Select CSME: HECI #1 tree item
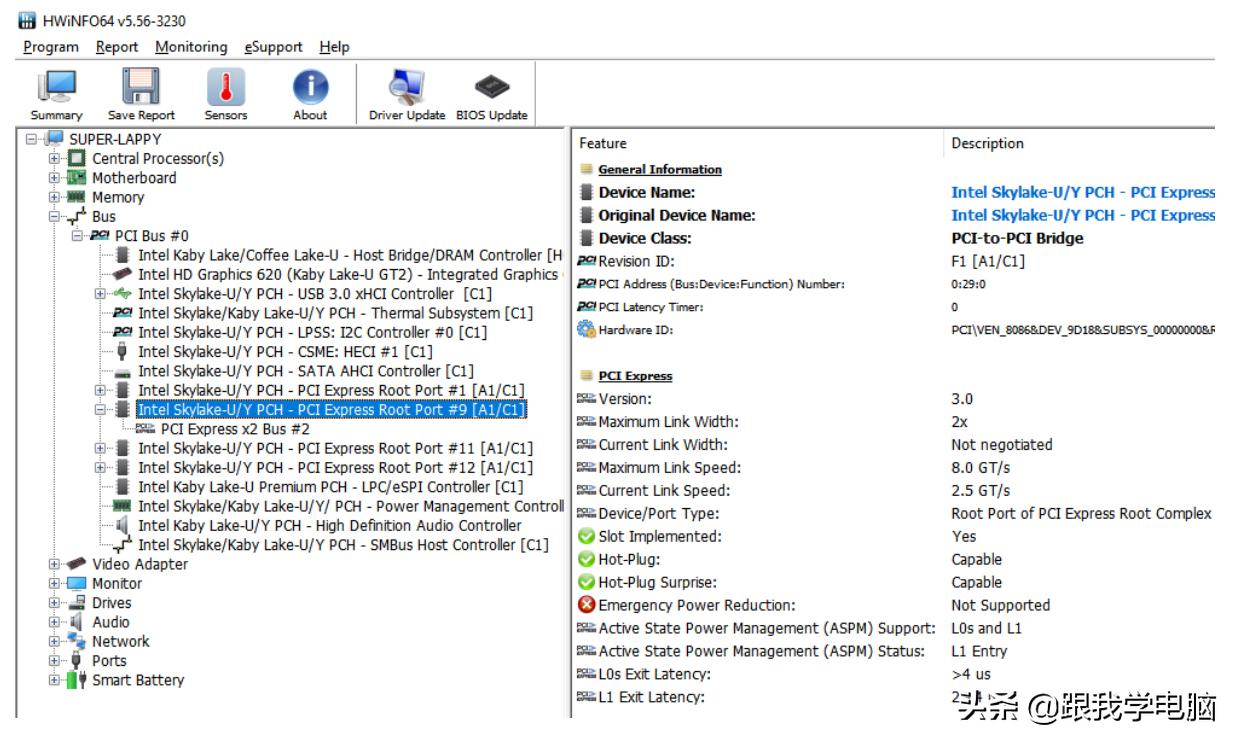Viewport: 1238px width, 744px height. coord(285,352)
